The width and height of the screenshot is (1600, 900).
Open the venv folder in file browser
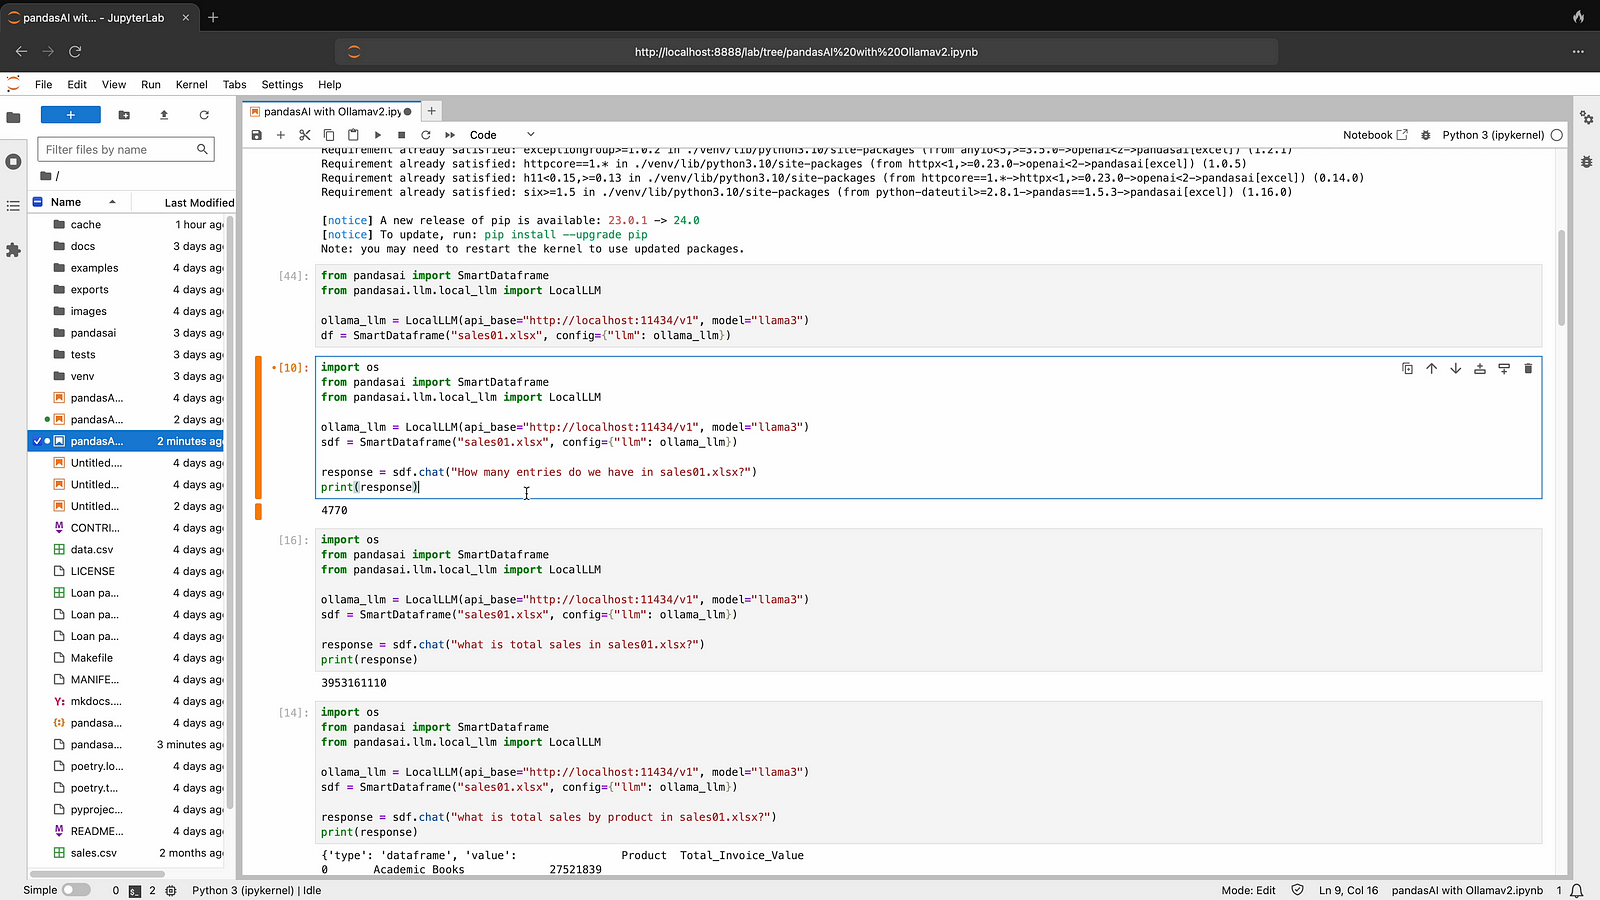coord(82,376)
